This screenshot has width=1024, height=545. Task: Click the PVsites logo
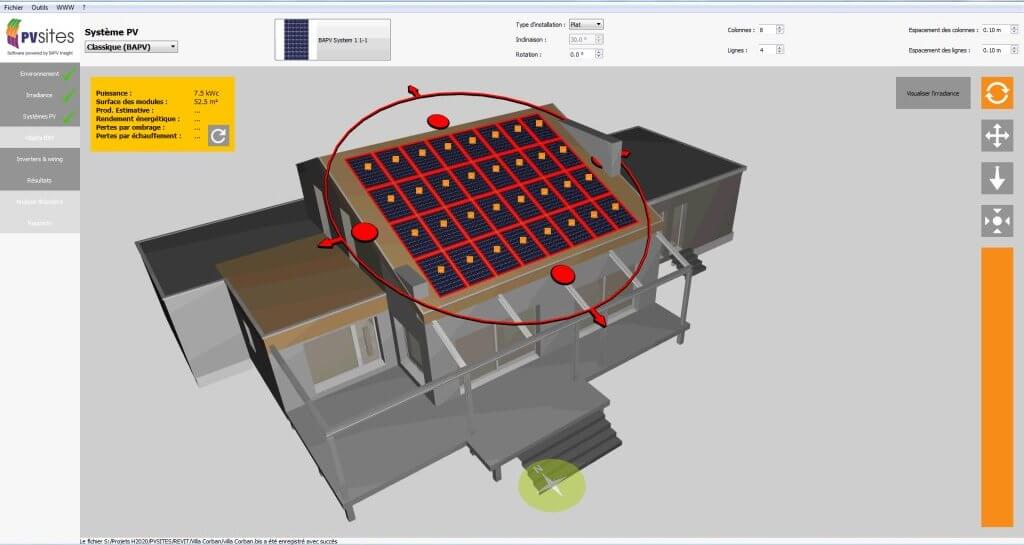pyautogui.click(x=39, y=37)
